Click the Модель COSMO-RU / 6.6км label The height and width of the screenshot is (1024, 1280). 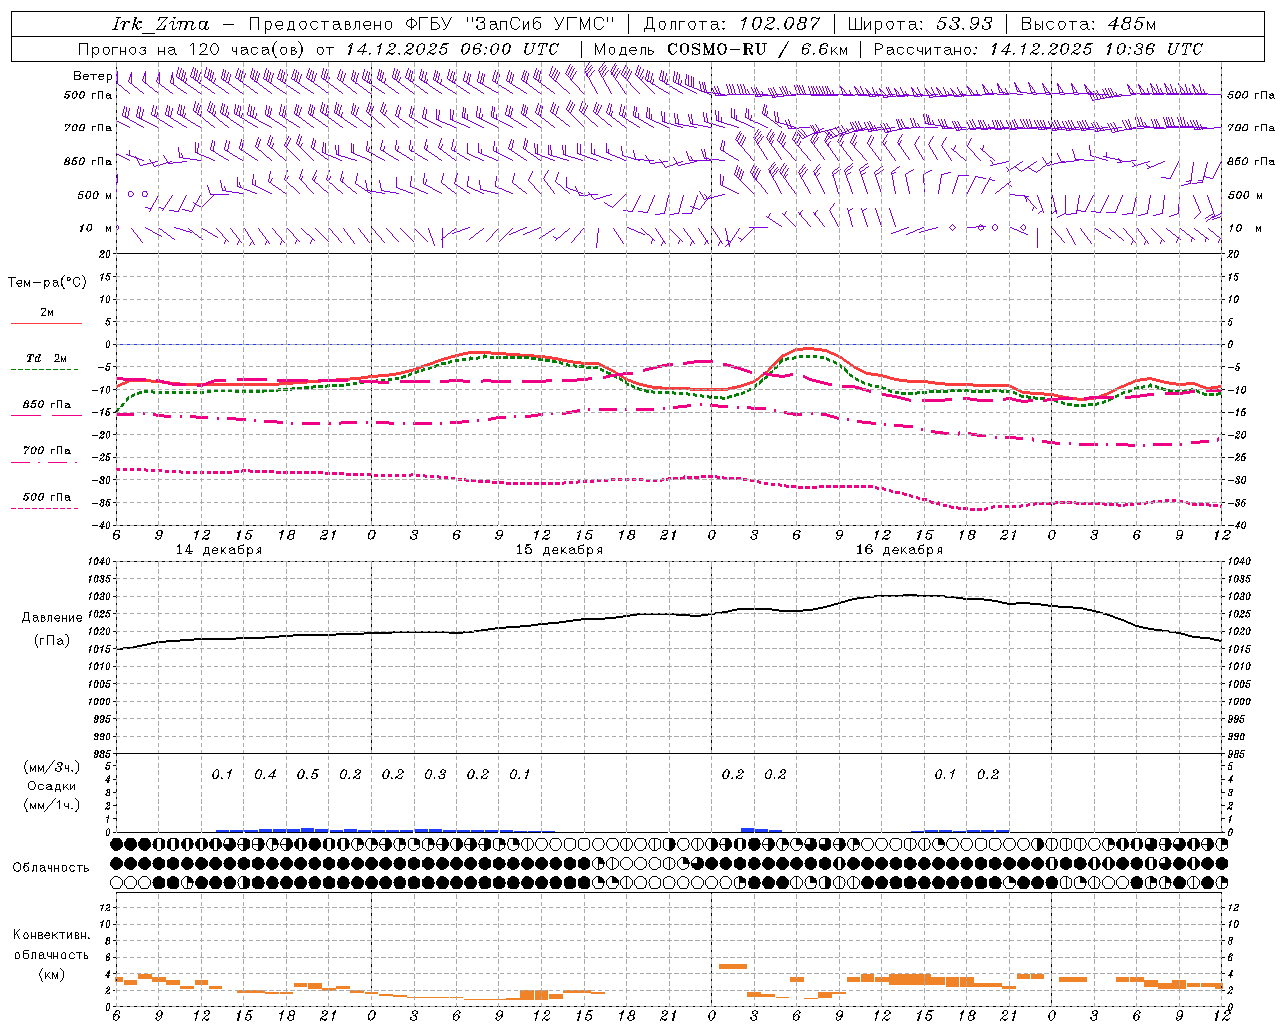720,49
